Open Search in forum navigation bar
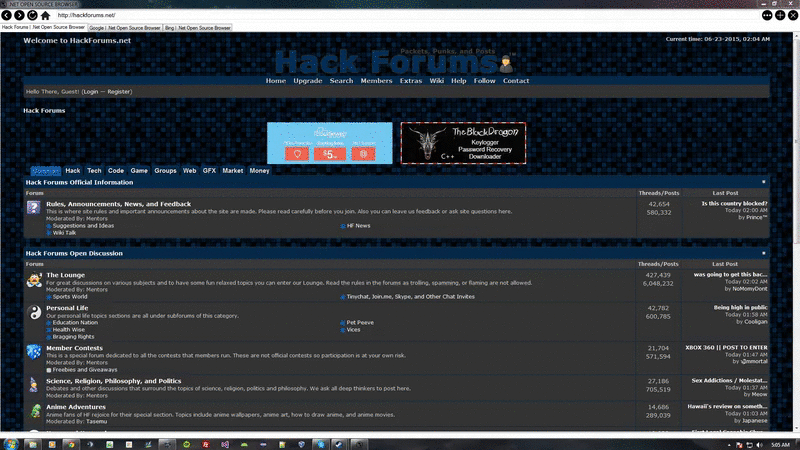The height and width of the screenshot is (450, 800). point(341,81)
